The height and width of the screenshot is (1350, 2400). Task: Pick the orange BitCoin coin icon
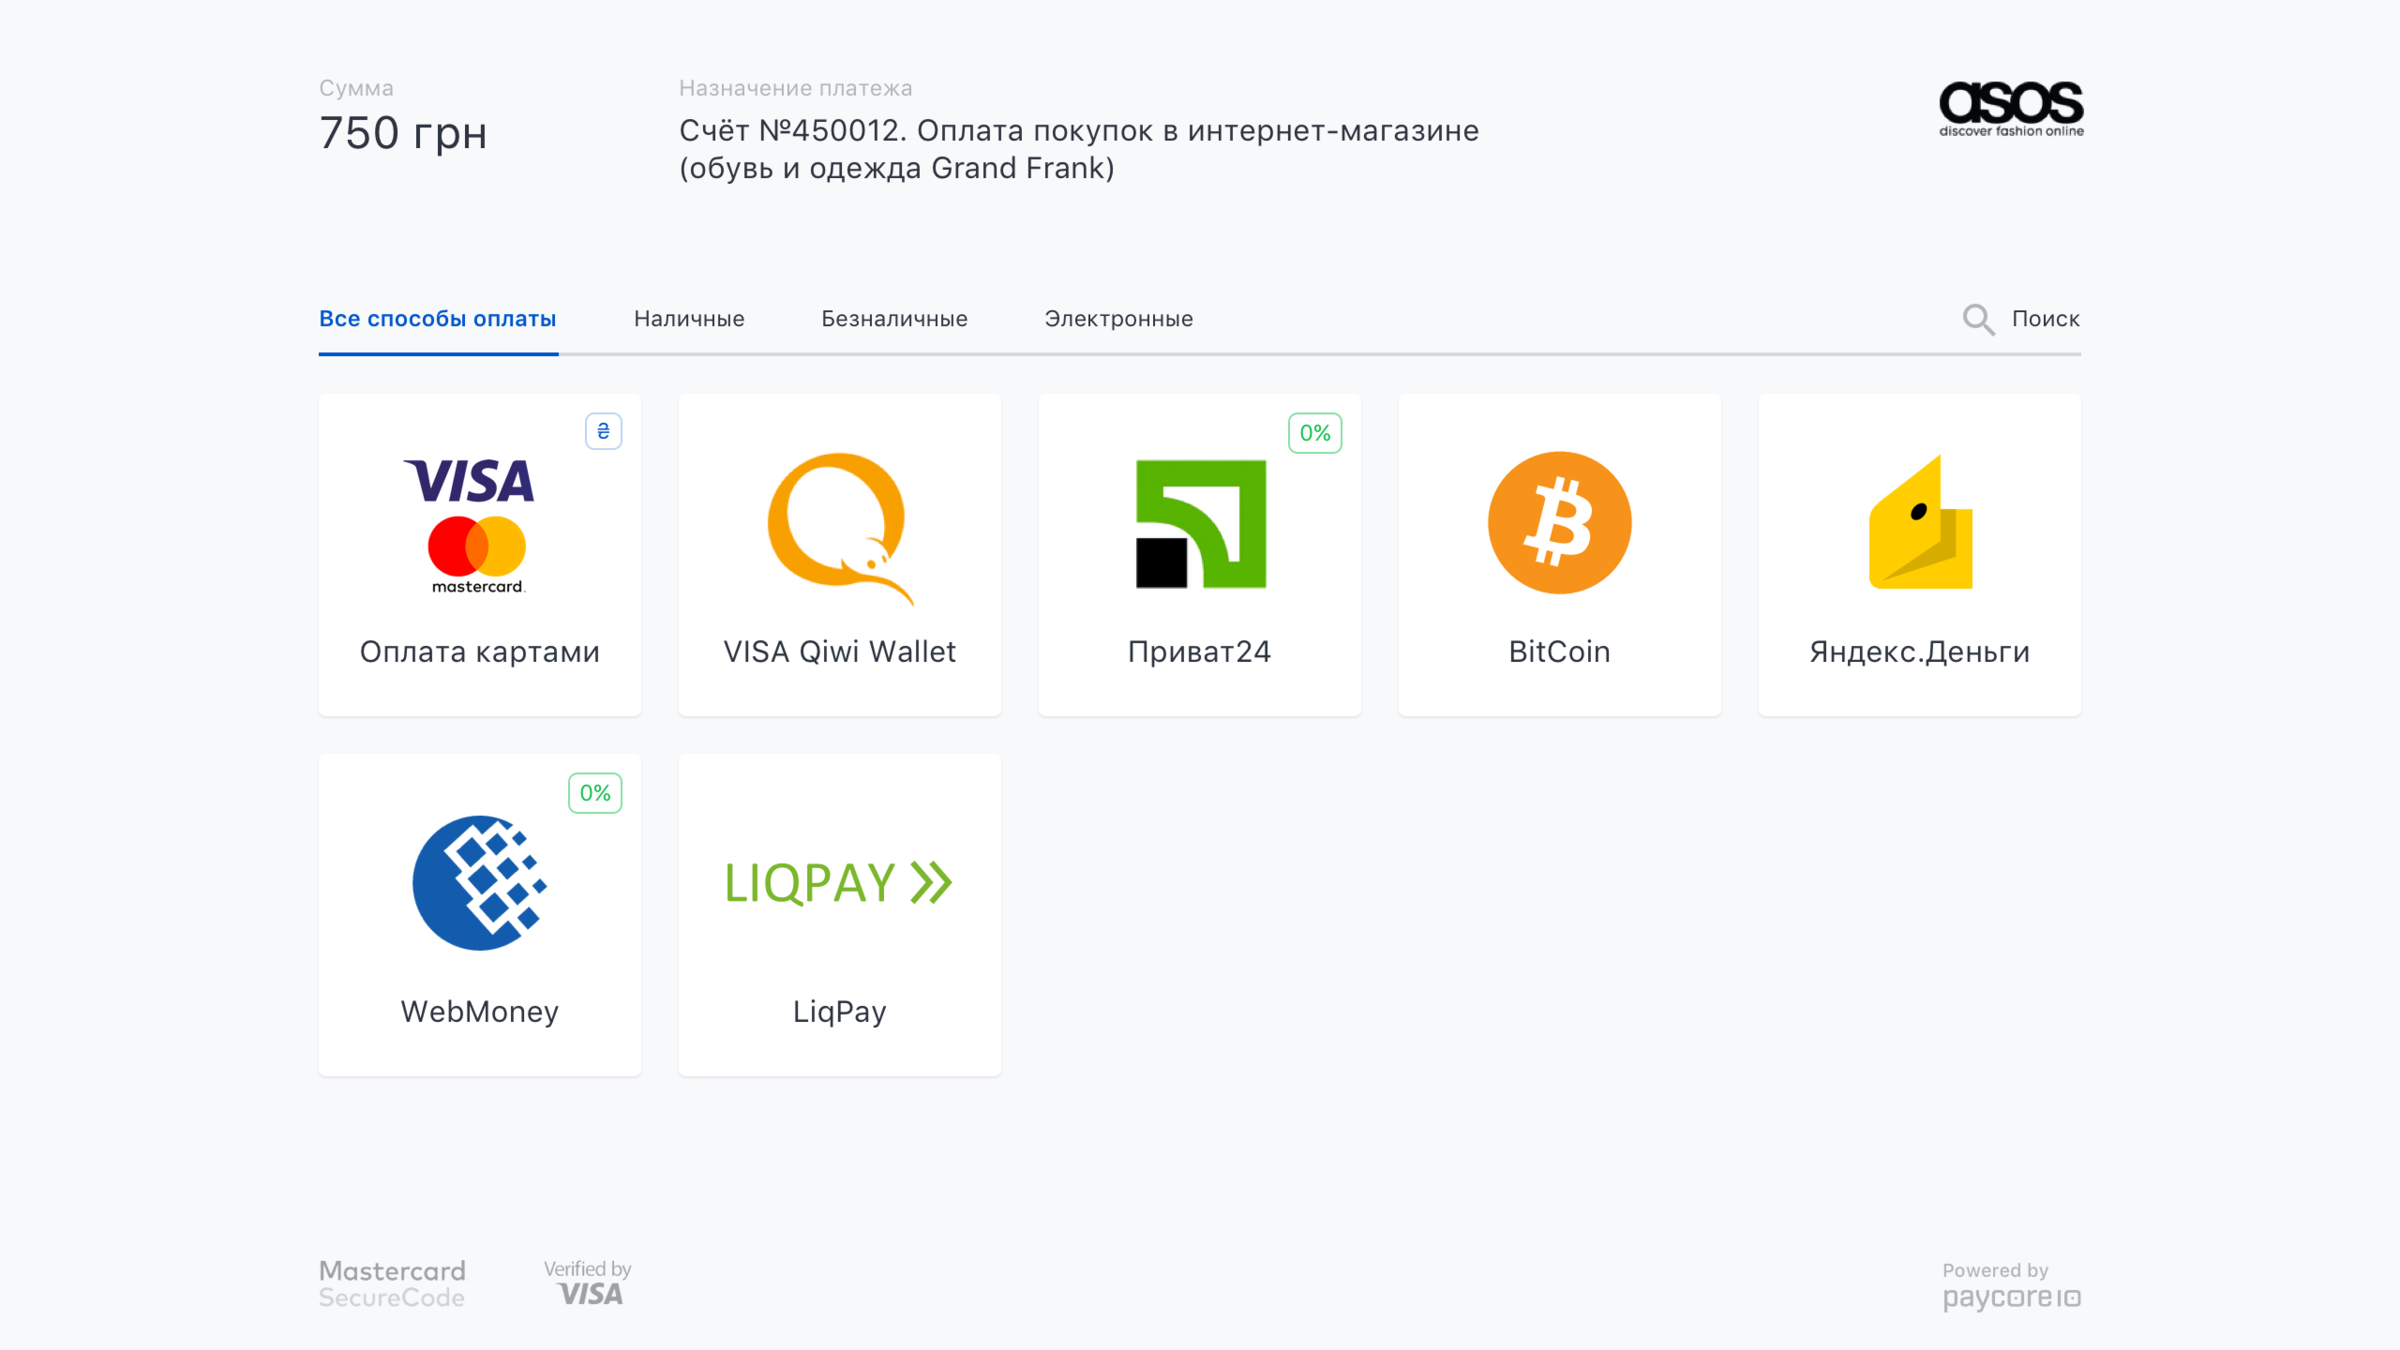click(x=1559, y=523)
